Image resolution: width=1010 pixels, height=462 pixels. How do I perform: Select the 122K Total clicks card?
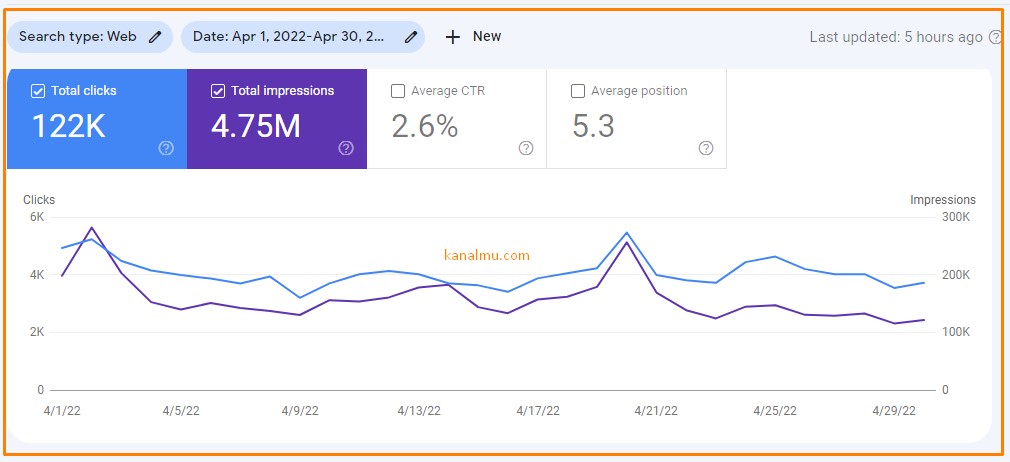(x=97, y=119)
